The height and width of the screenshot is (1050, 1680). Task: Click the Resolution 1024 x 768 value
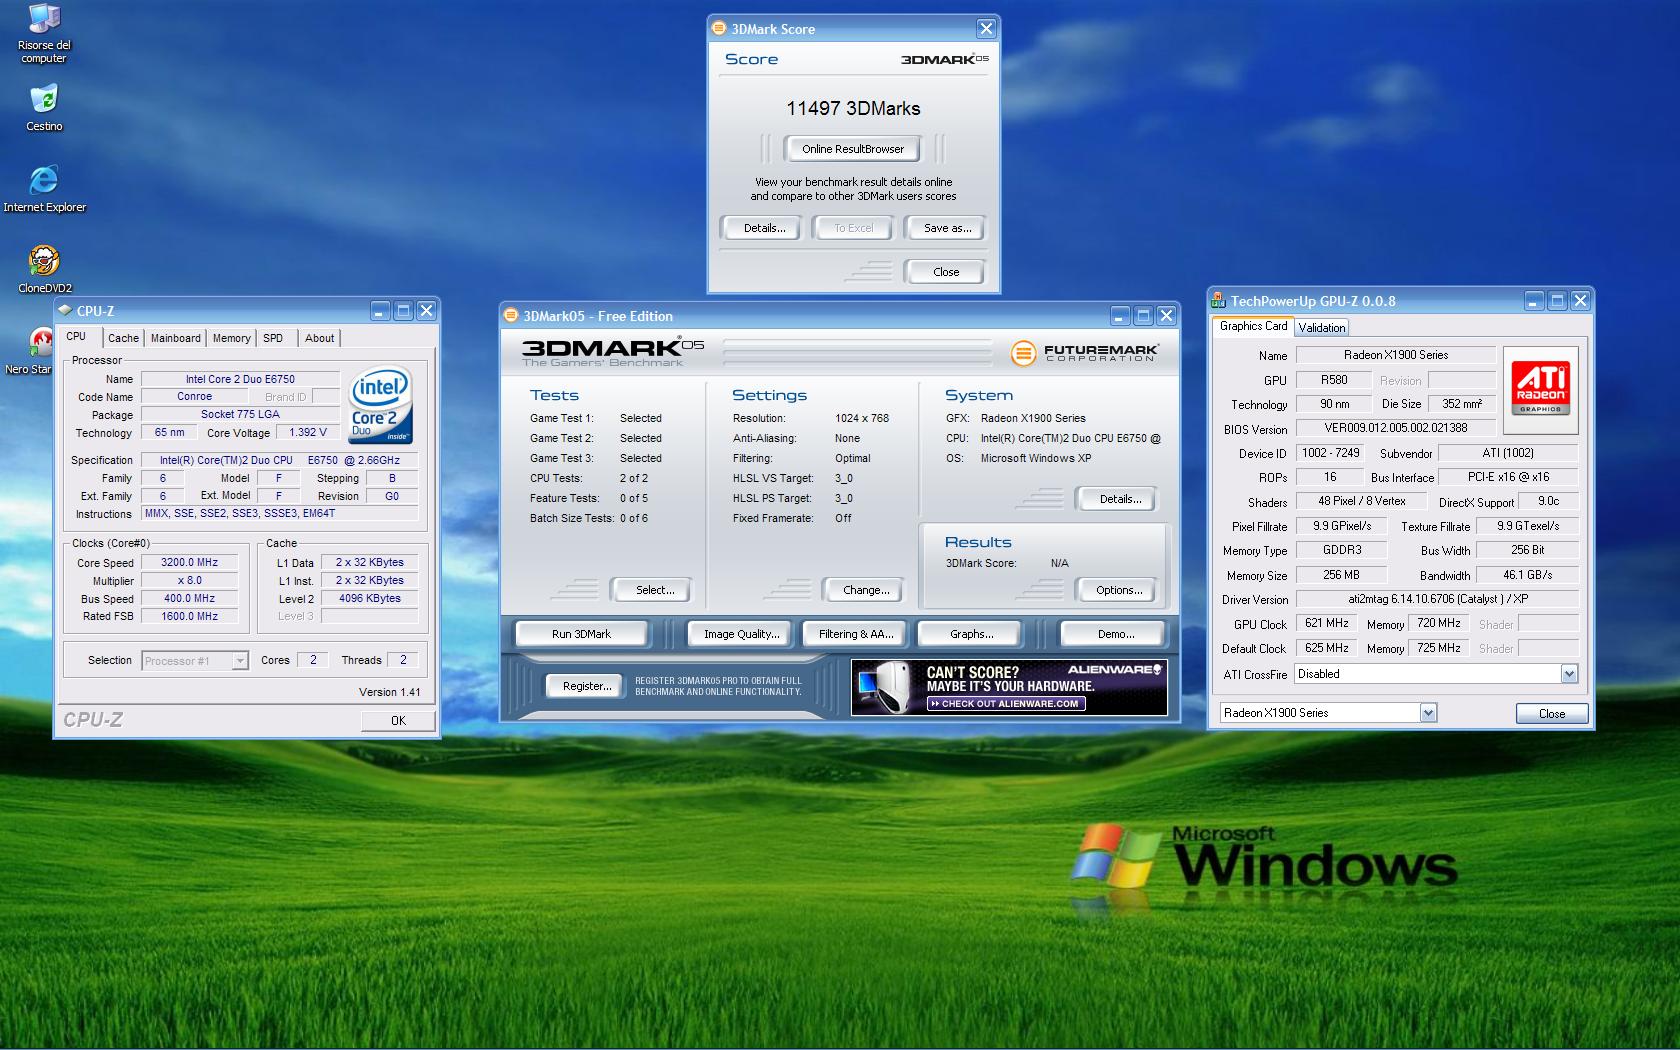(862, 418)
